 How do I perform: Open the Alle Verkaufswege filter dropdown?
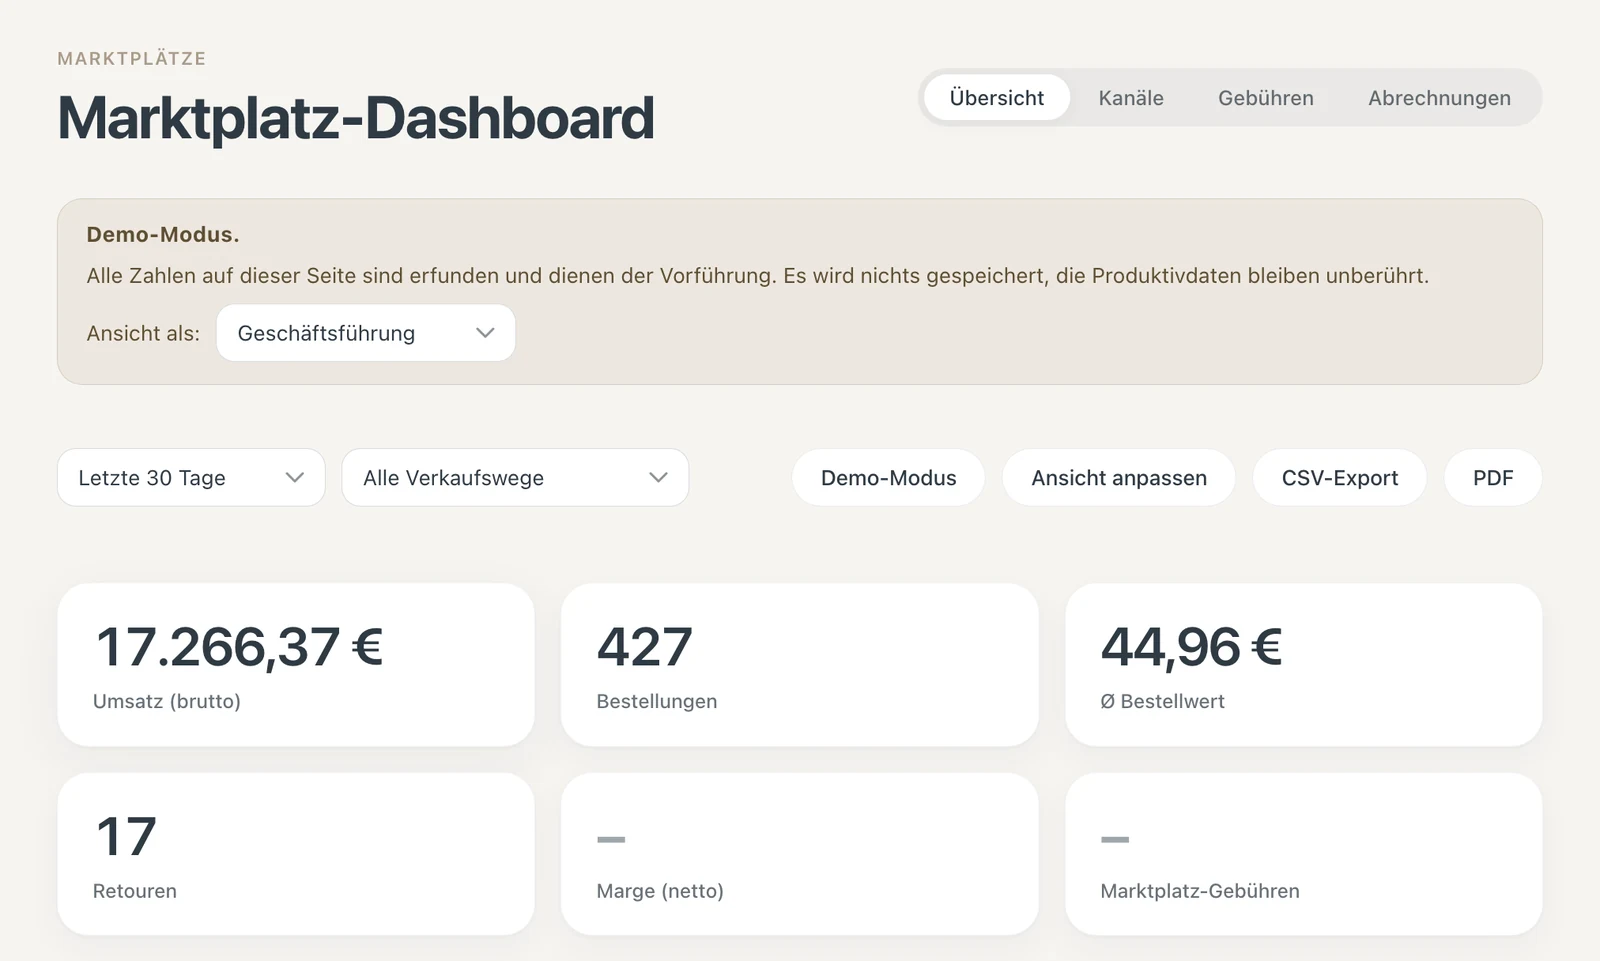coord(515,478)
